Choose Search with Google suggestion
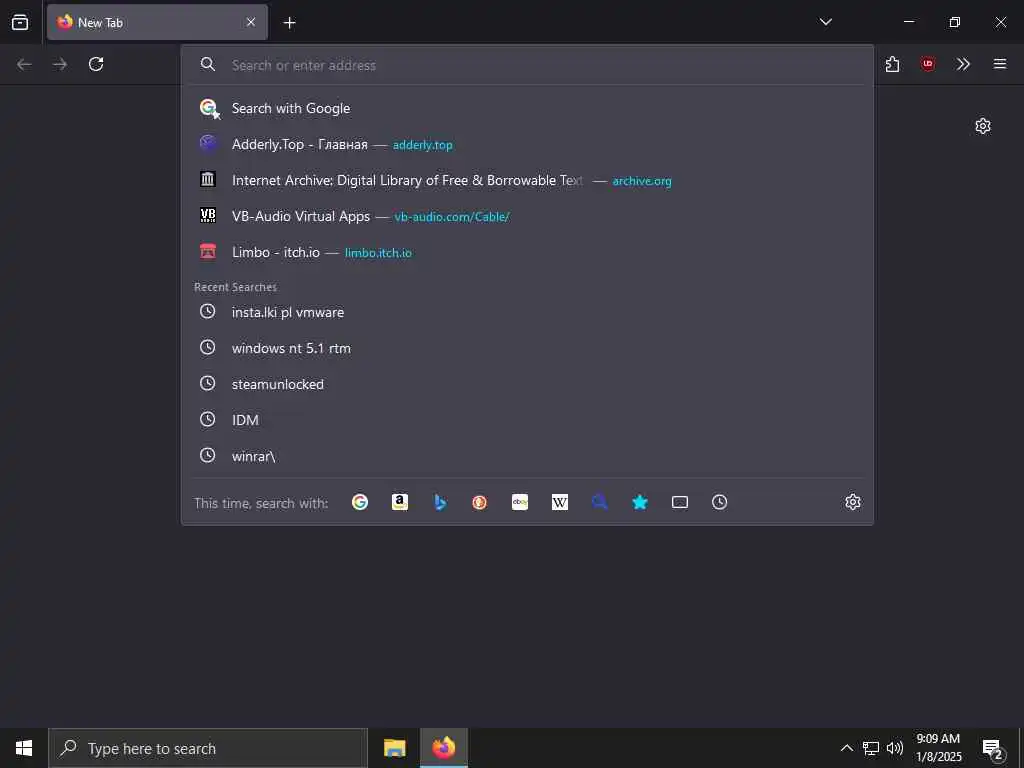This screenshot has width=1024, height=768. pos(528,108)
